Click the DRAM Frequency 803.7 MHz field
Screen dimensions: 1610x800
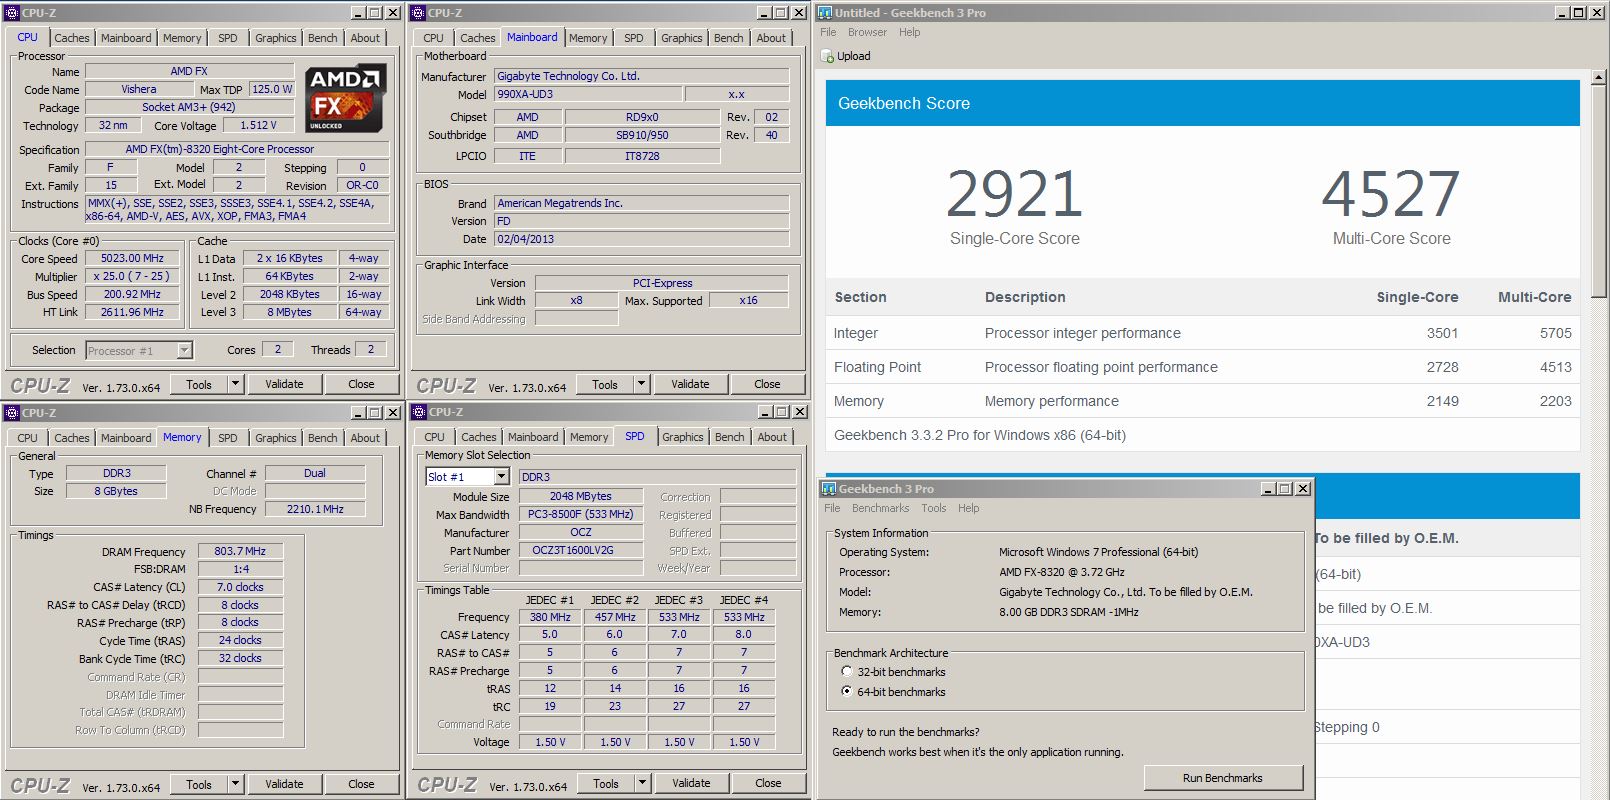240,551
